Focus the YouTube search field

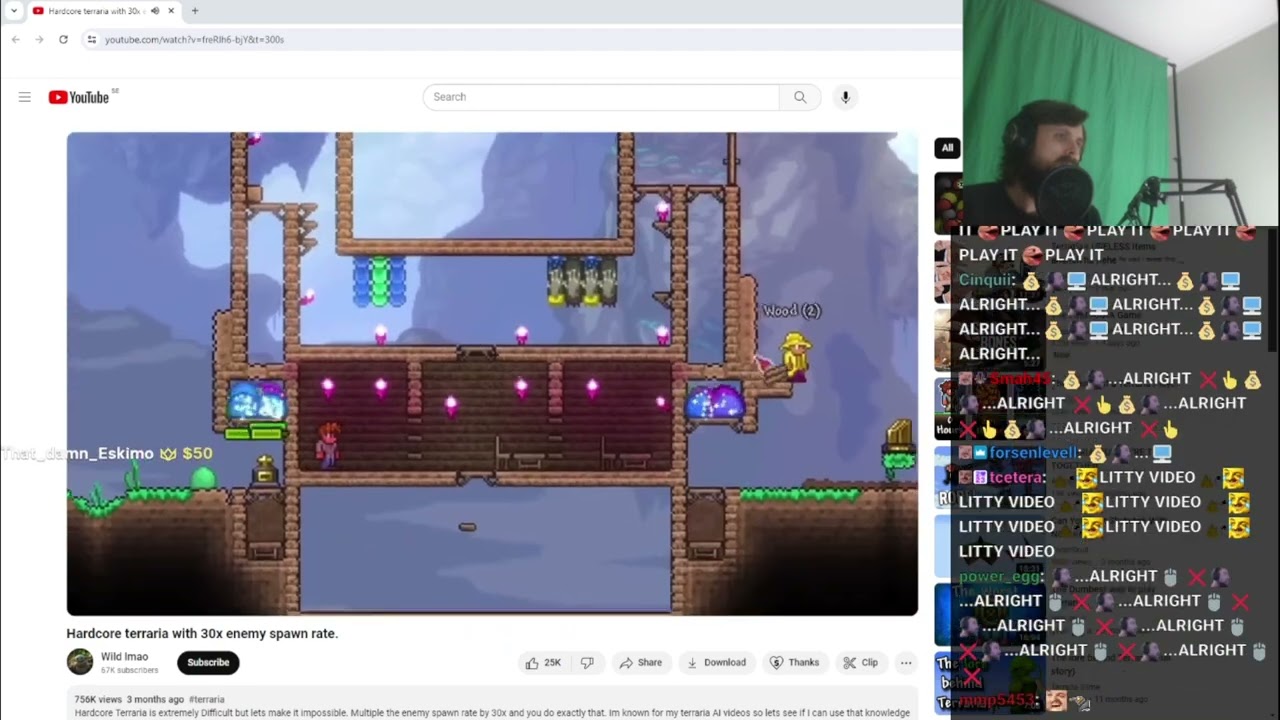point(601,97)
